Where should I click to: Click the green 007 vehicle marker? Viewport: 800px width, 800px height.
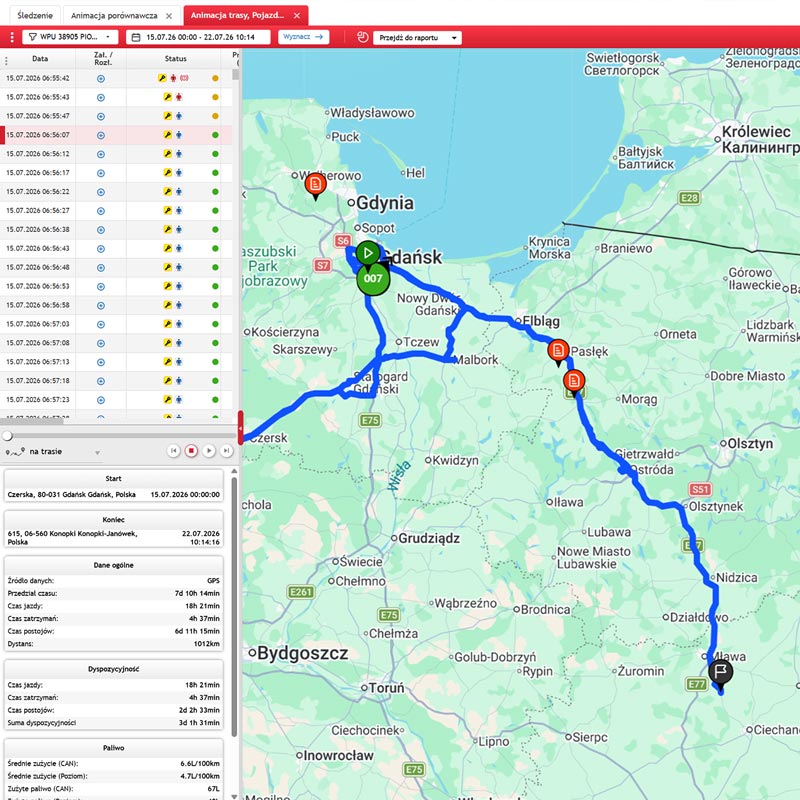point(373,279)
